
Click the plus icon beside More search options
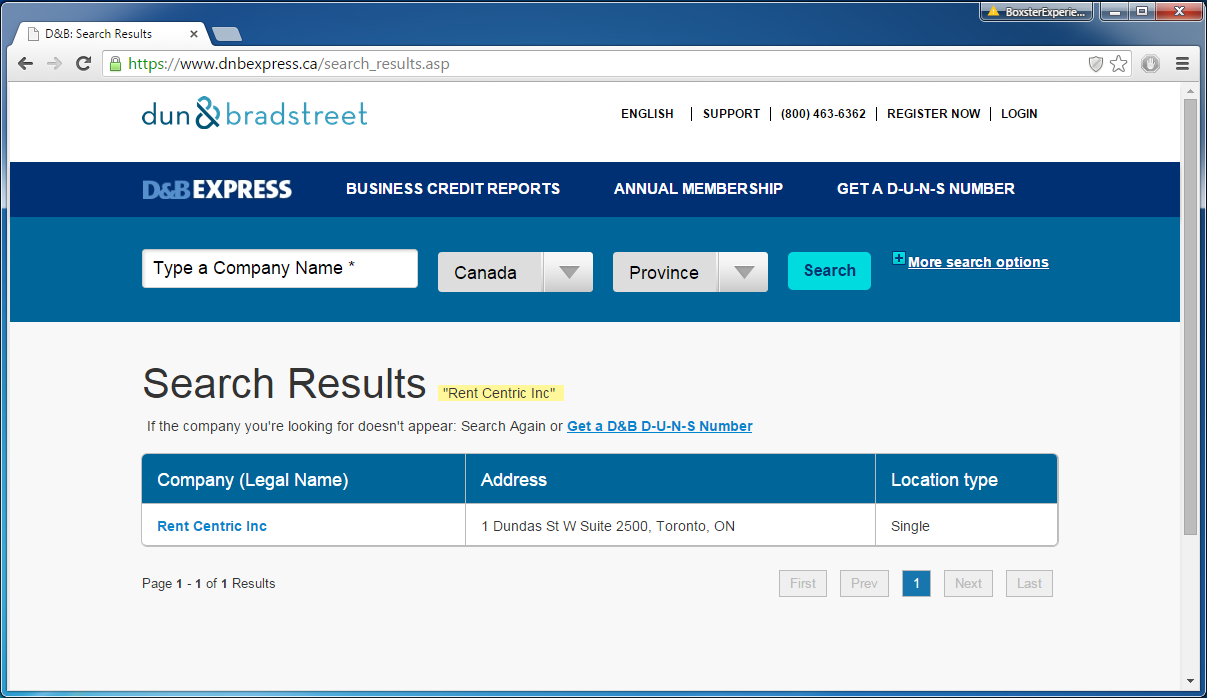pyautogui.click(x=898, y=260)
